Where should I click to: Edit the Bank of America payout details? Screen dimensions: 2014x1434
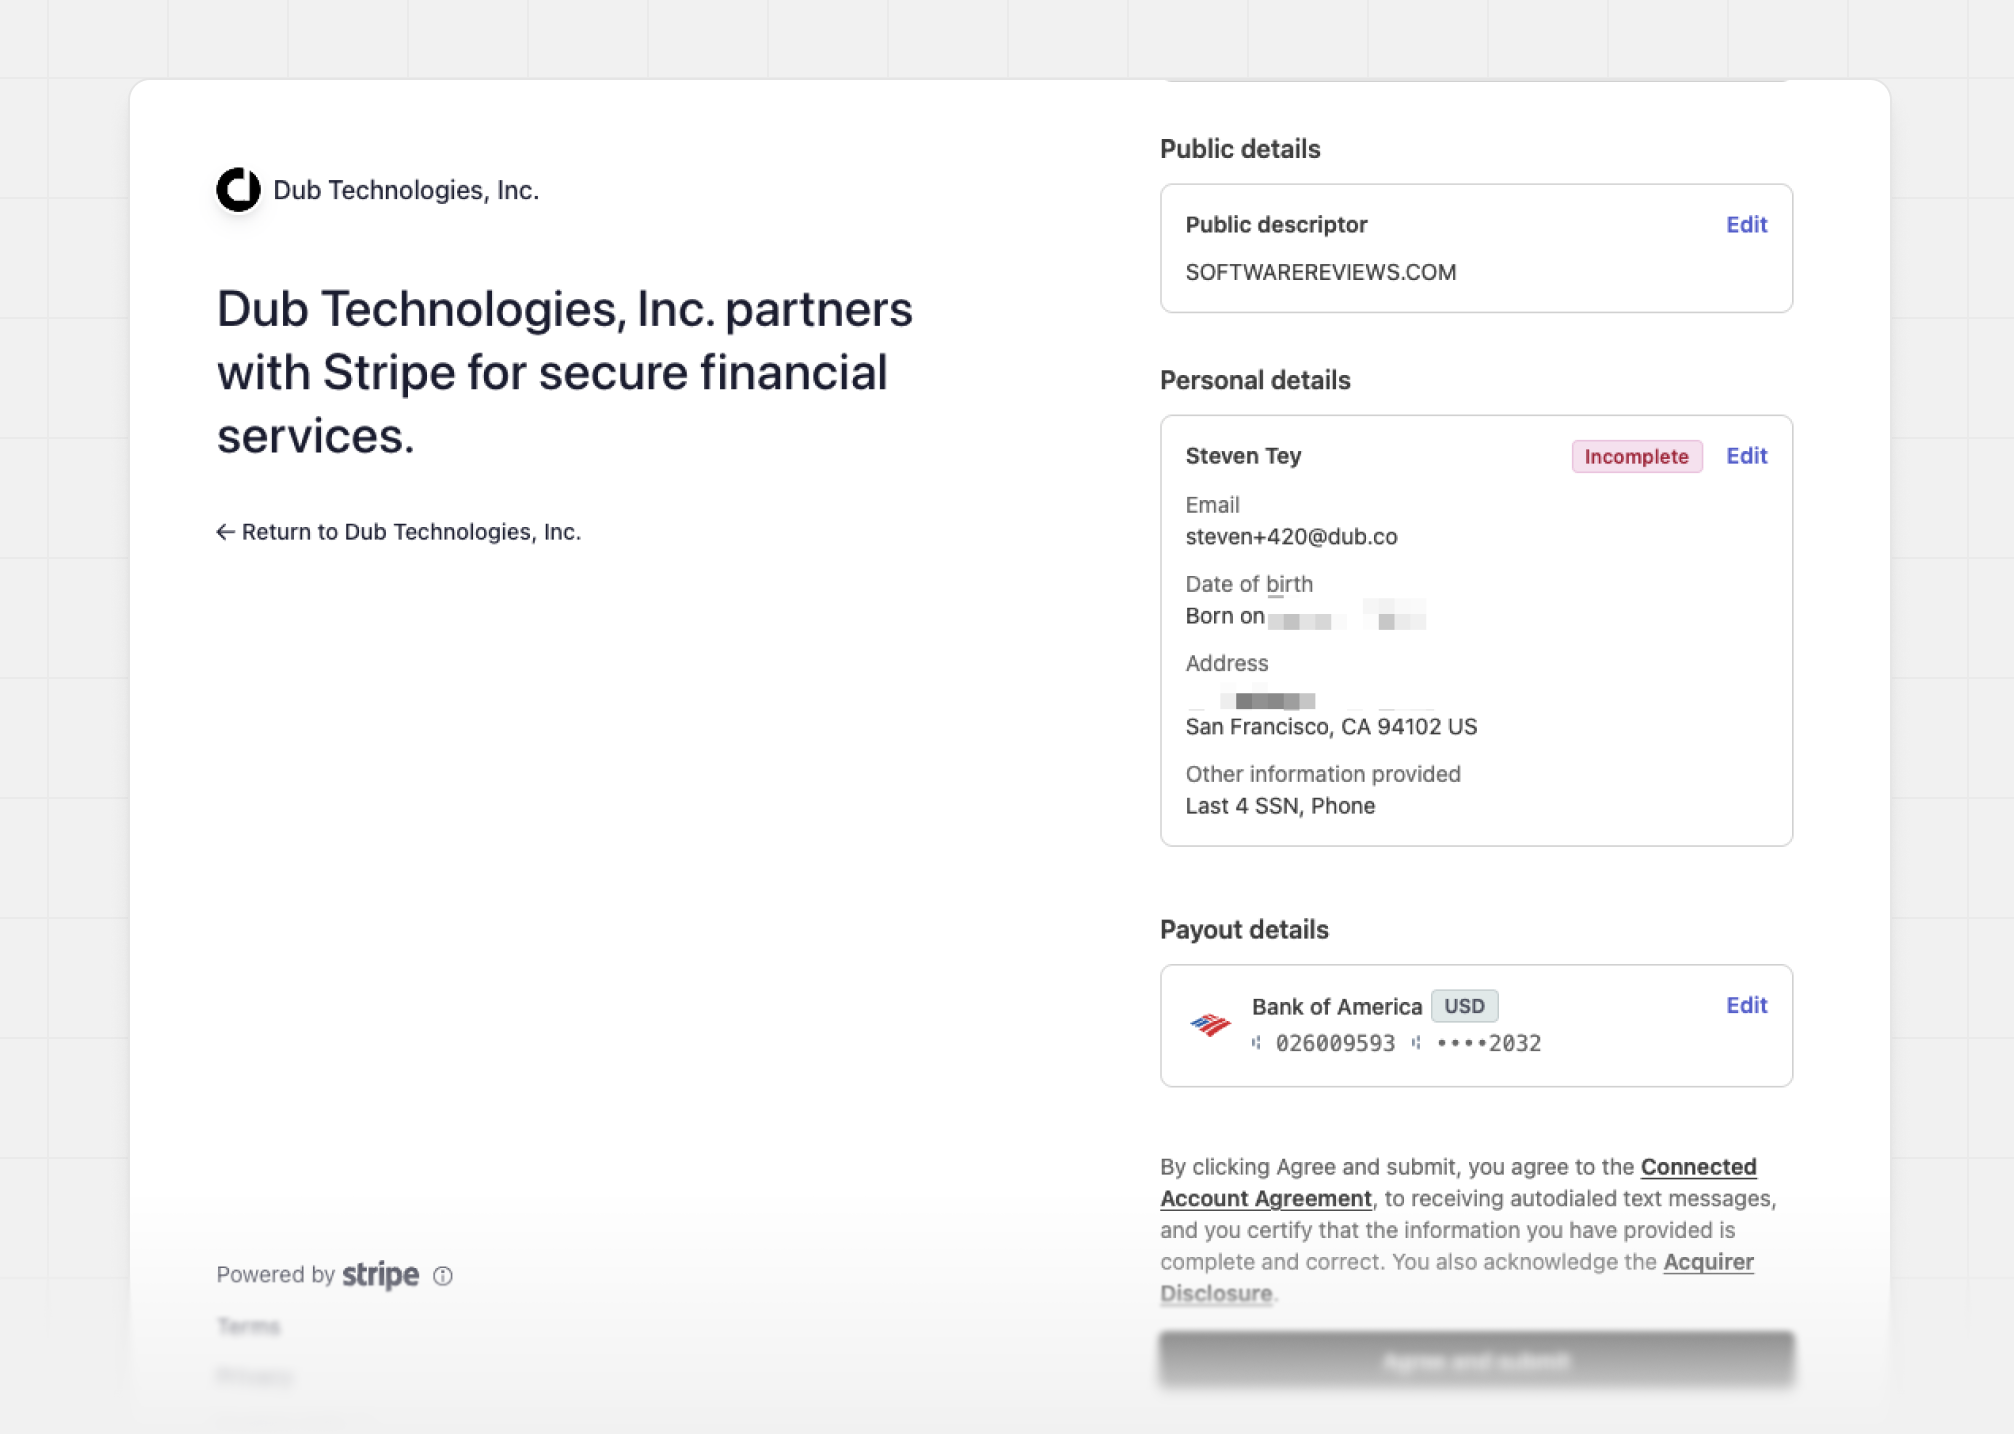click(1746, 1005)
